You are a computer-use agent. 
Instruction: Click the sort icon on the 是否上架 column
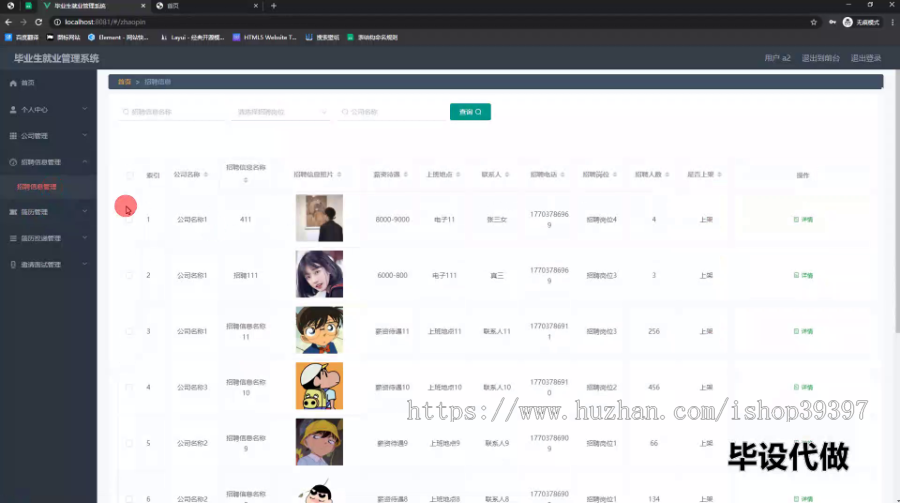tap(719, 175)
